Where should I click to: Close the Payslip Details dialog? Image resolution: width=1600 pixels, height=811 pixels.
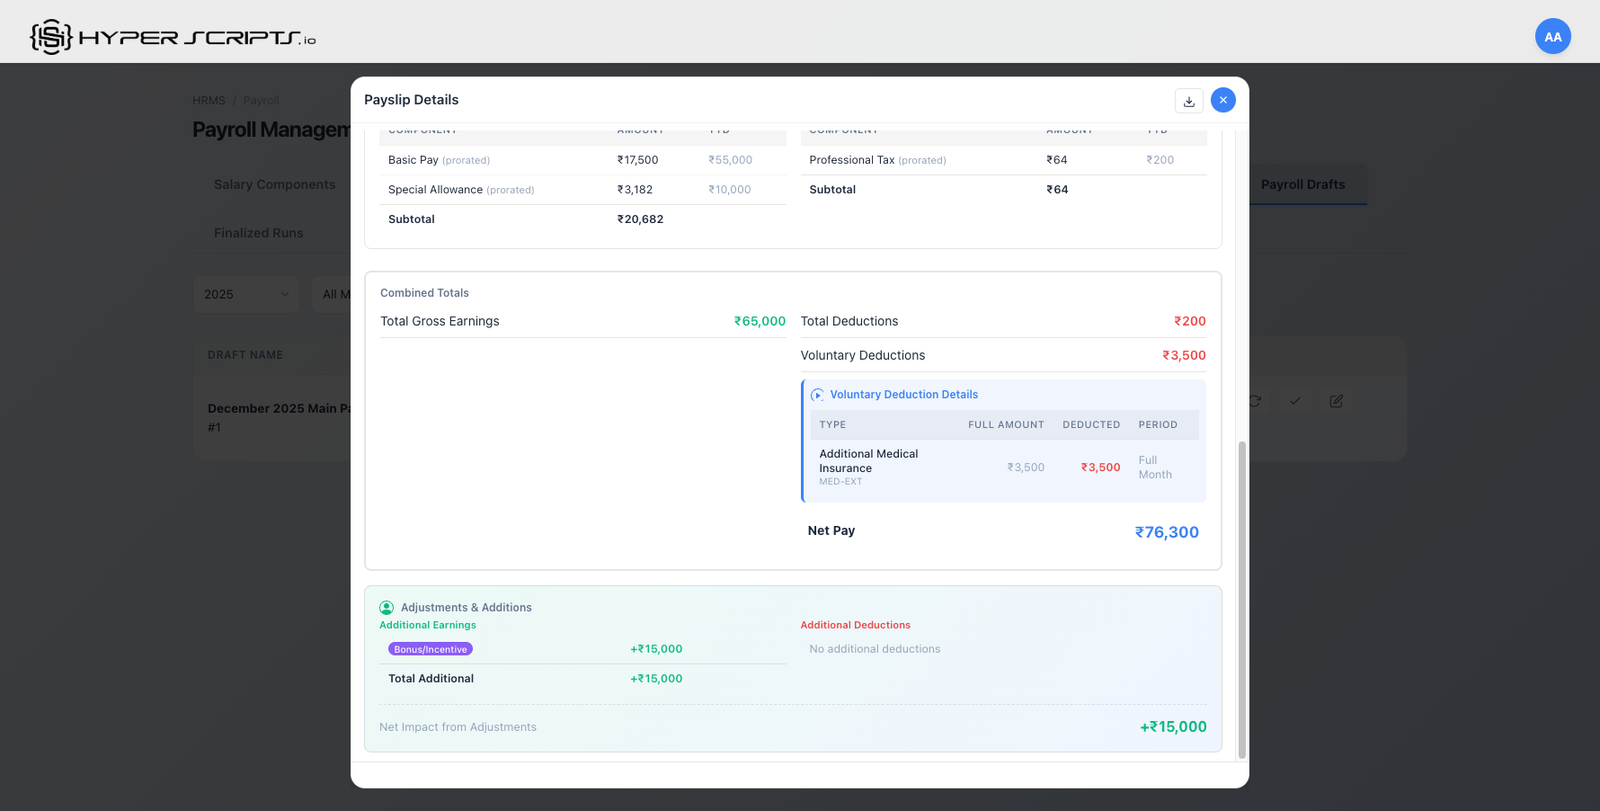(1223, 100)
